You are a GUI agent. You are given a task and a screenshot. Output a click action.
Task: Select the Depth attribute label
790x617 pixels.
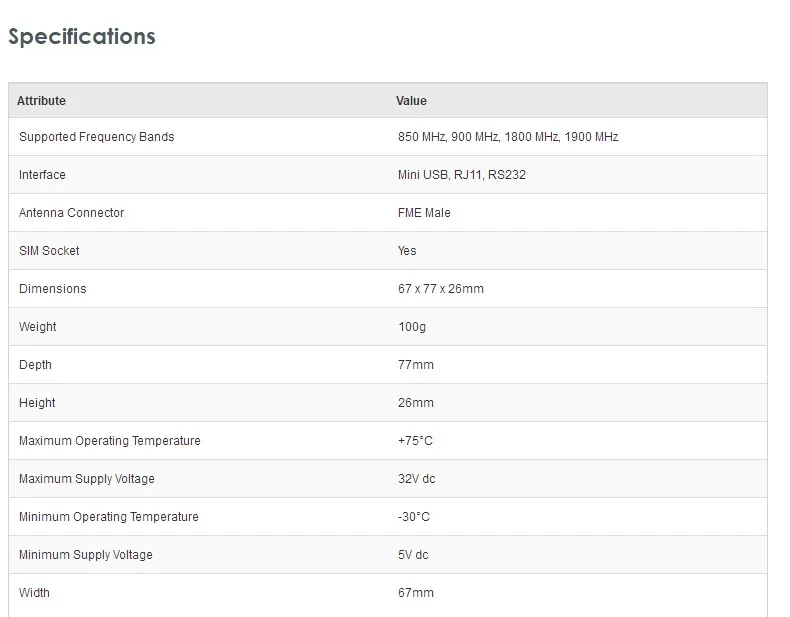point(35,365)
